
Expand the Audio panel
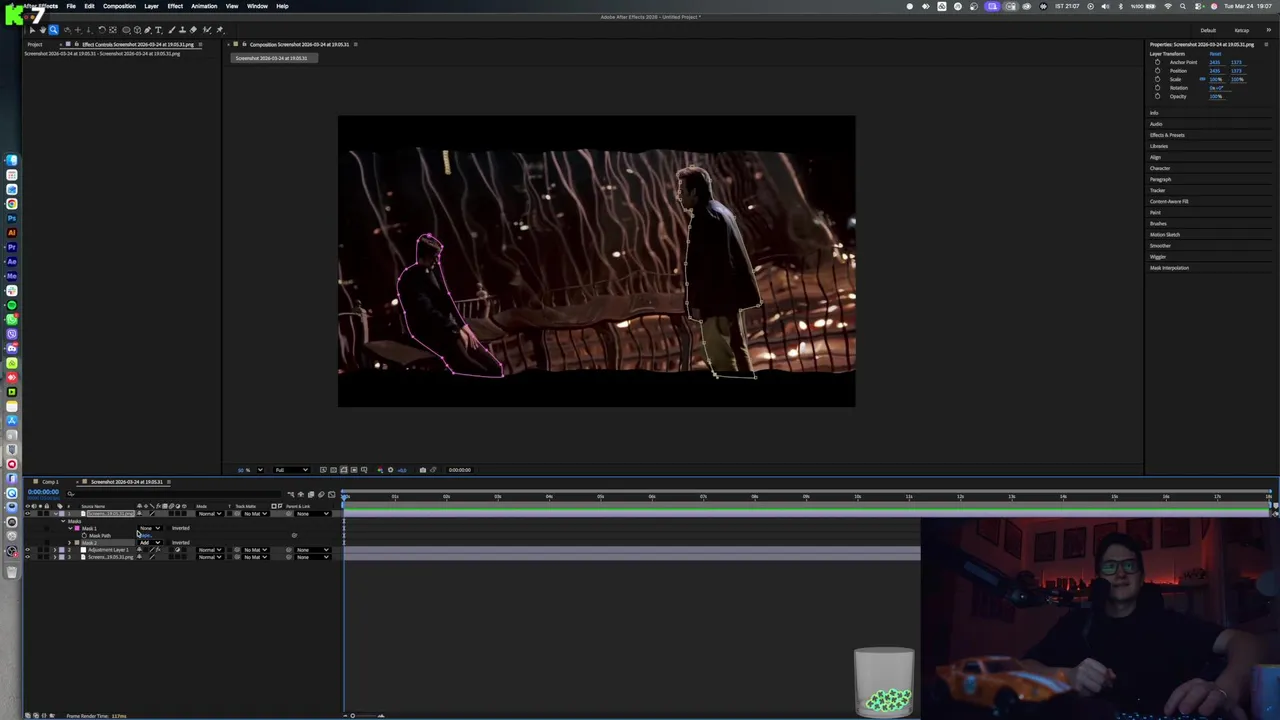coord(1156,124)
